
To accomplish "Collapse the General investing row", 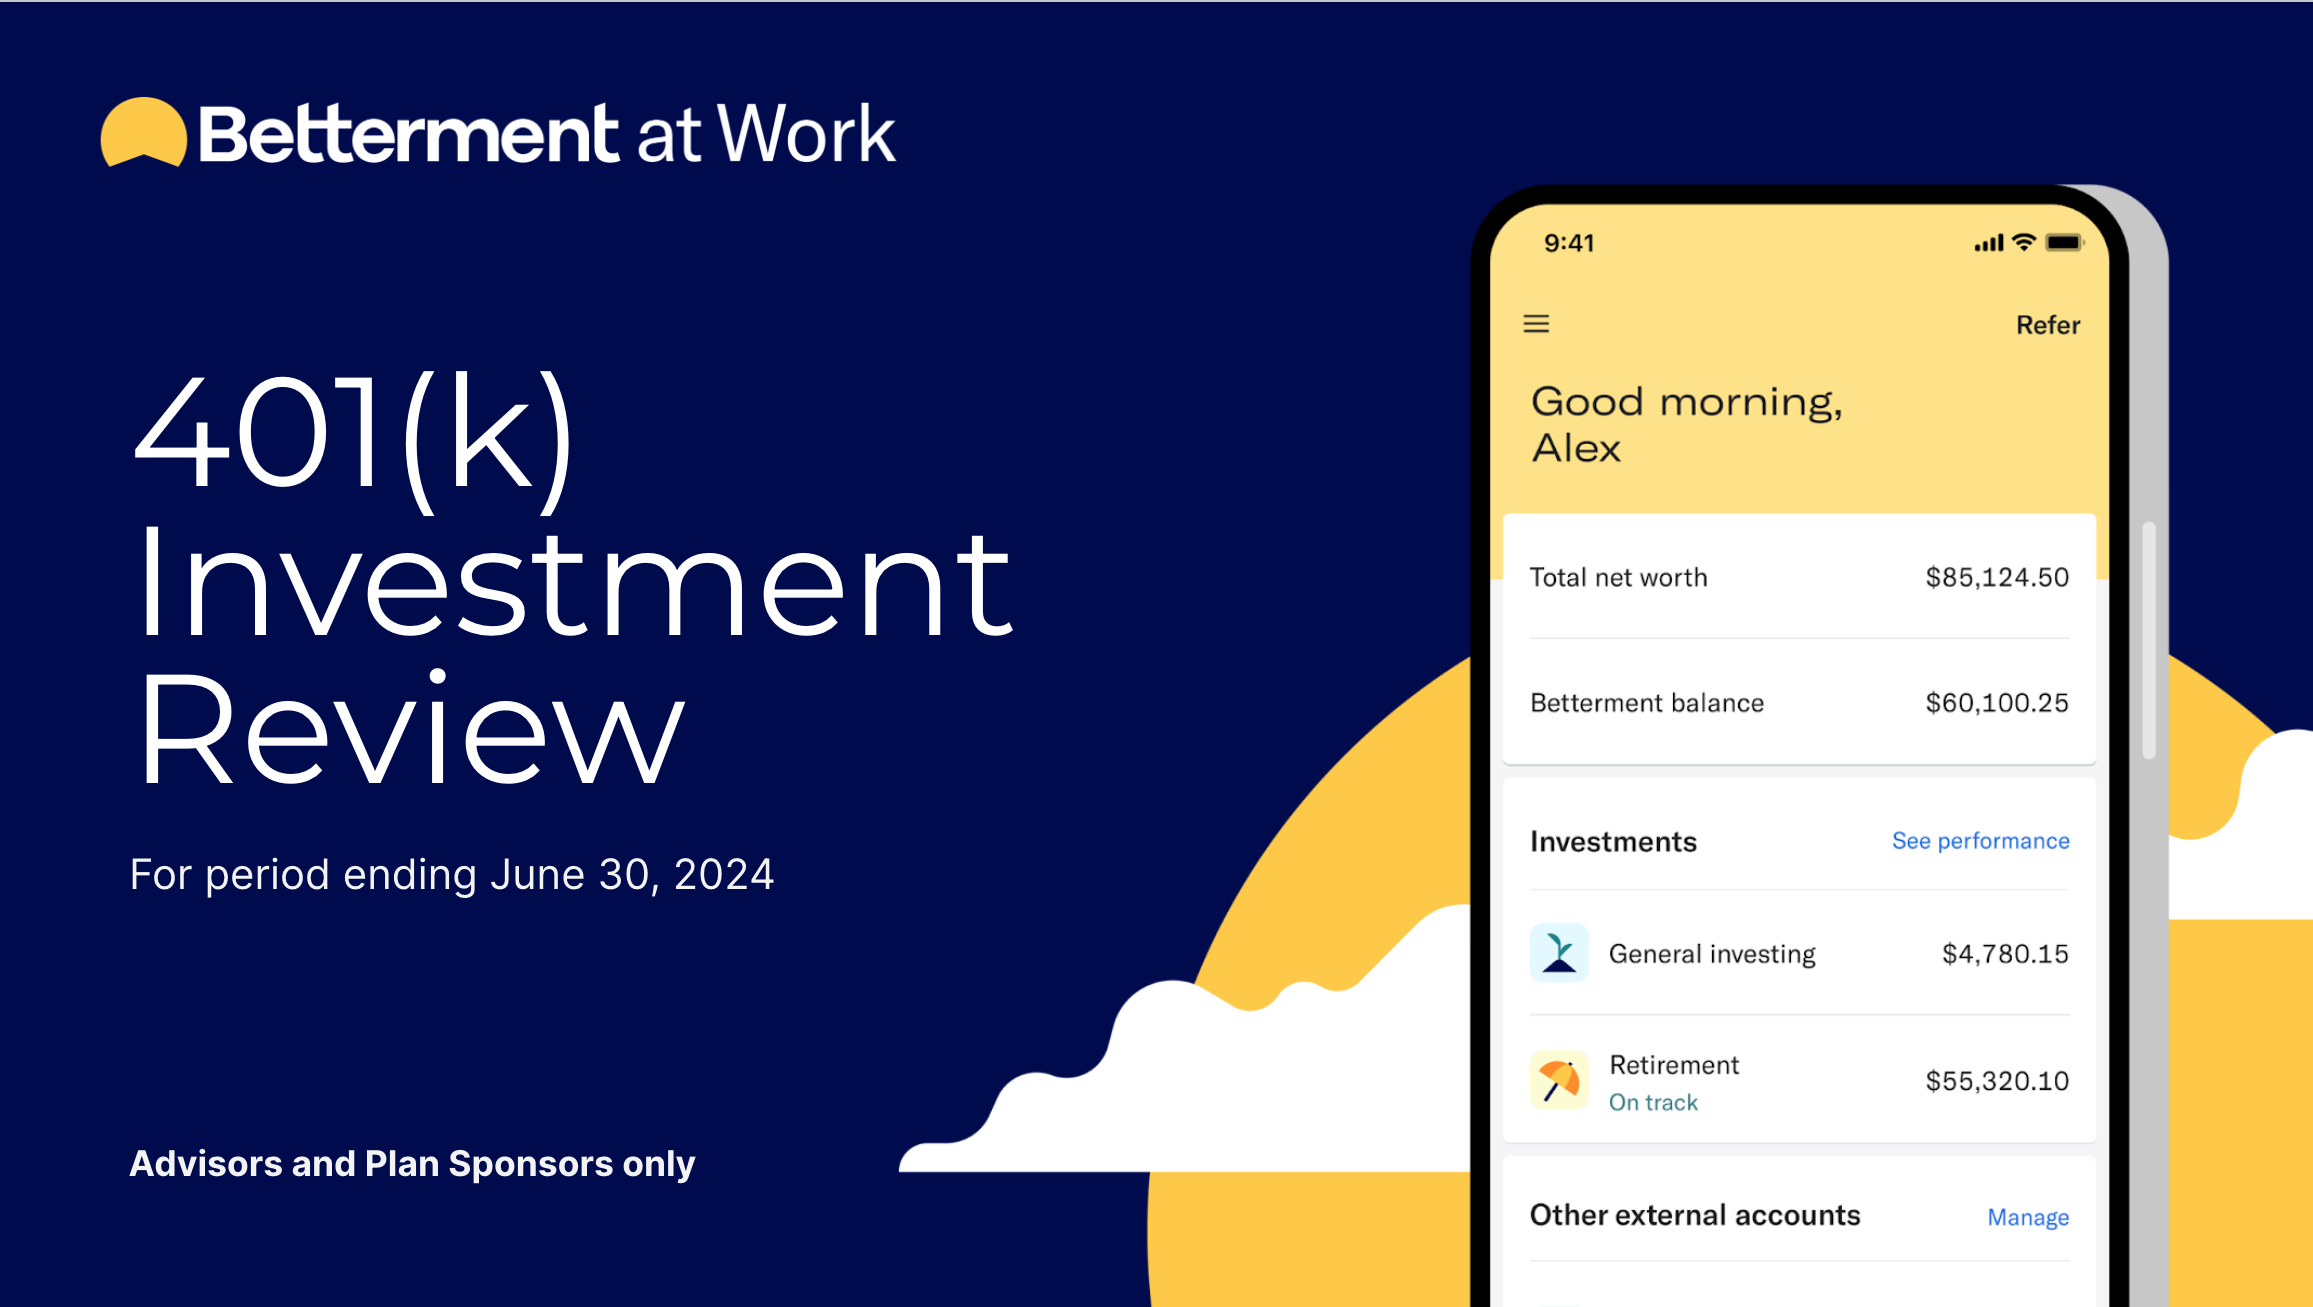I will coord(1712,952).
